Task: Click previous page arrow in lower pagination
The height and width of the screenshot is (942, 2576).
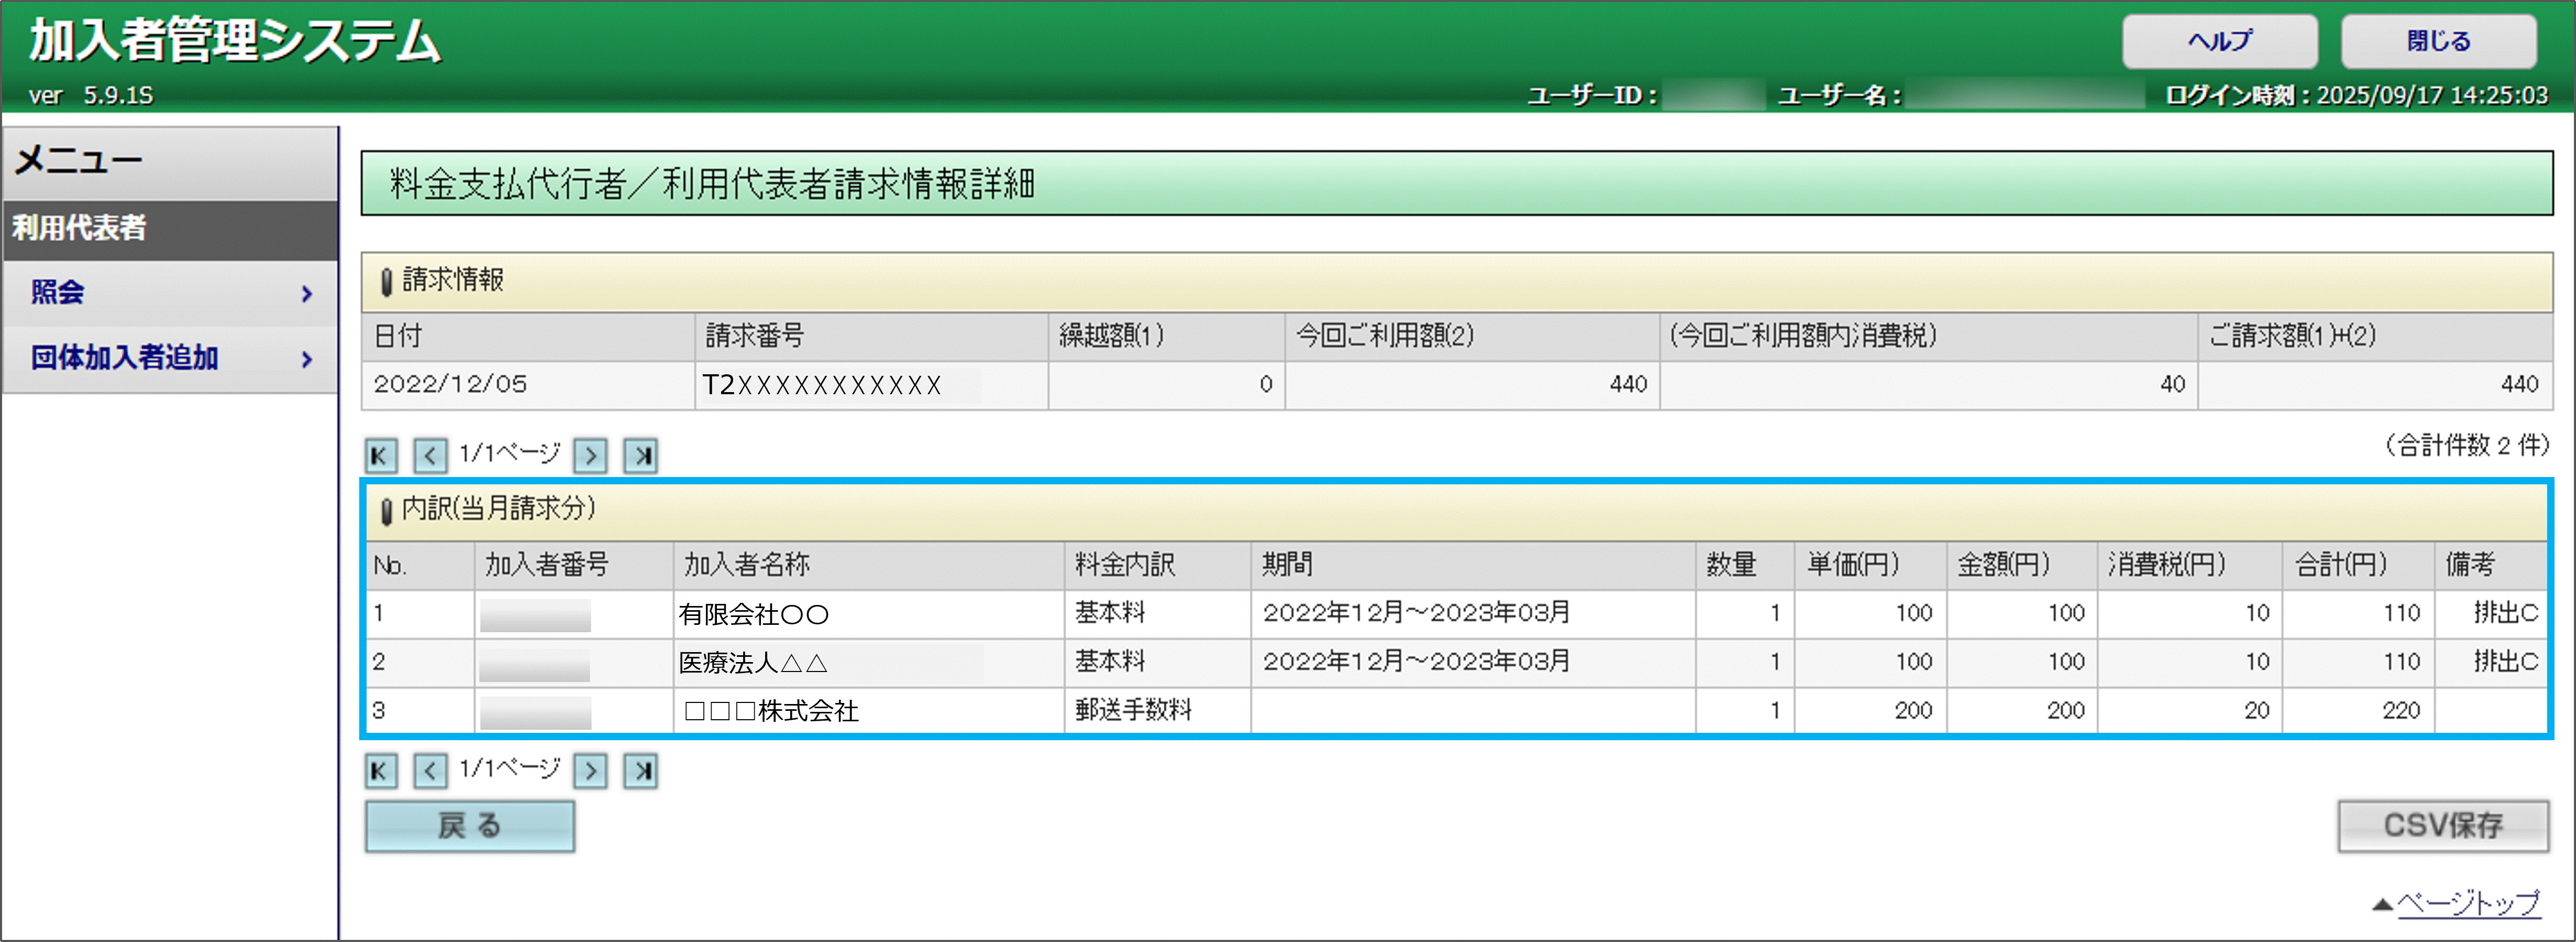Action: tap(430, 771)
